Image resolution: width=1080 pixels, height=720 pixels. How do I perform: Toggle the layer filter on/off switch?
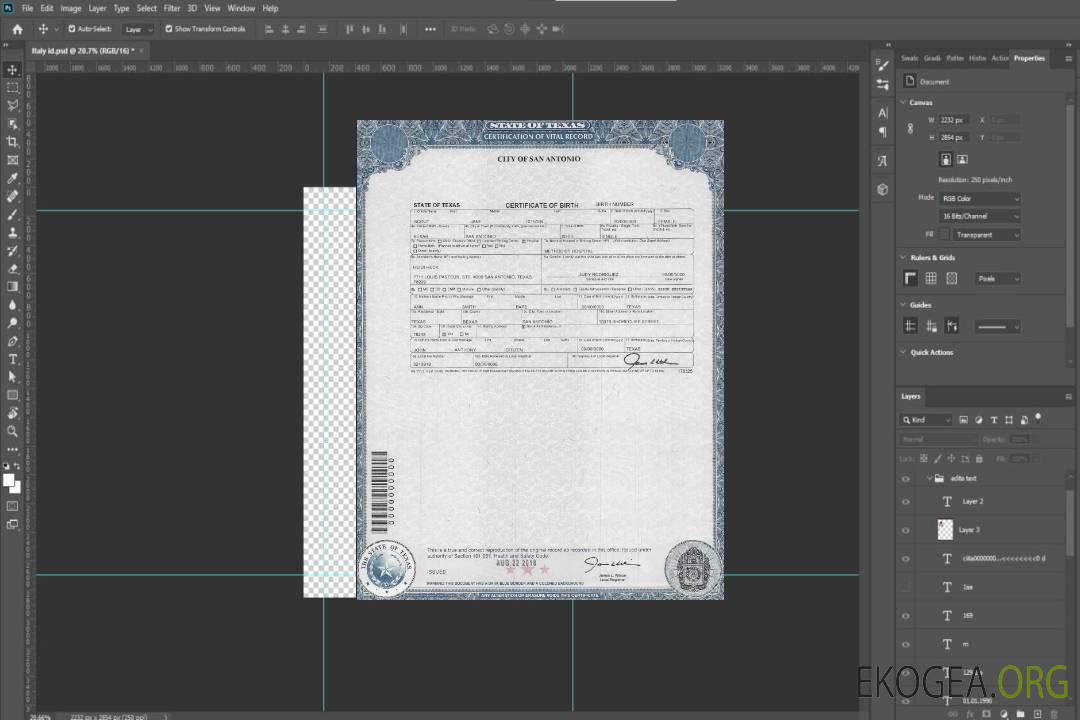[x=1038, y=418]
